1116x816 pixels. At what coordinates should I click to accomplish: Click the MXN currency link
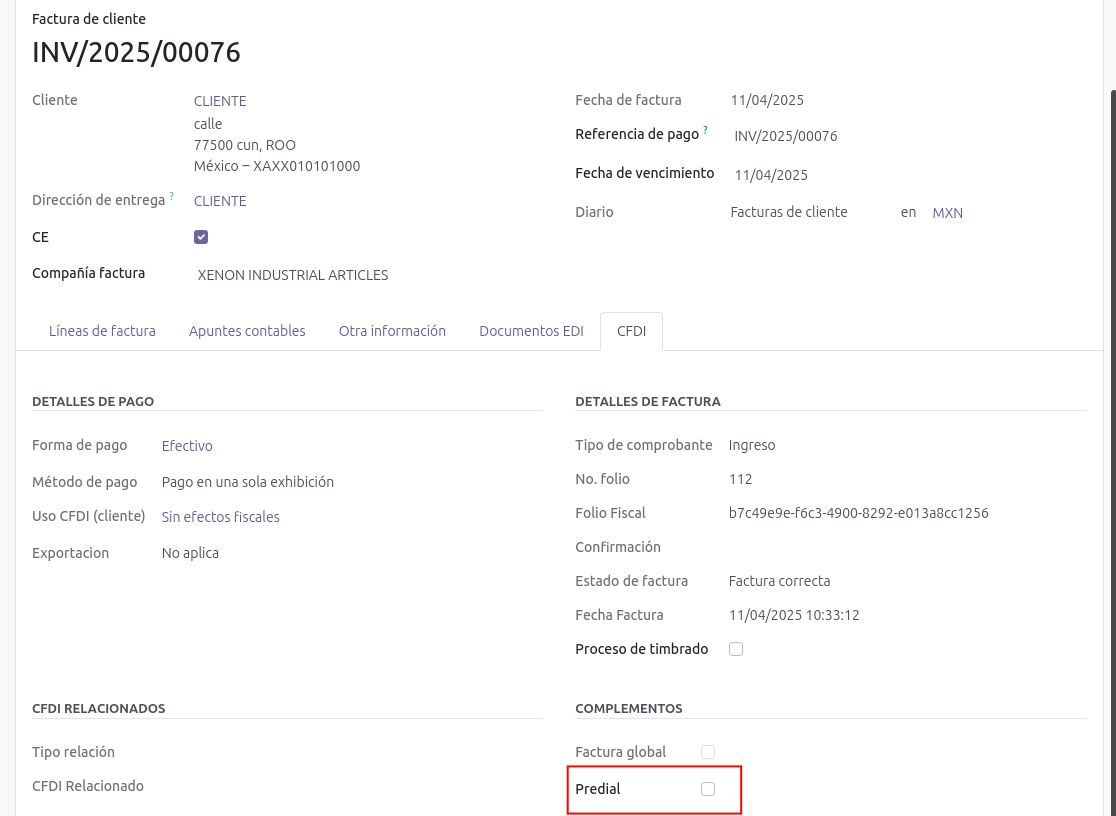tap(947, 213)
